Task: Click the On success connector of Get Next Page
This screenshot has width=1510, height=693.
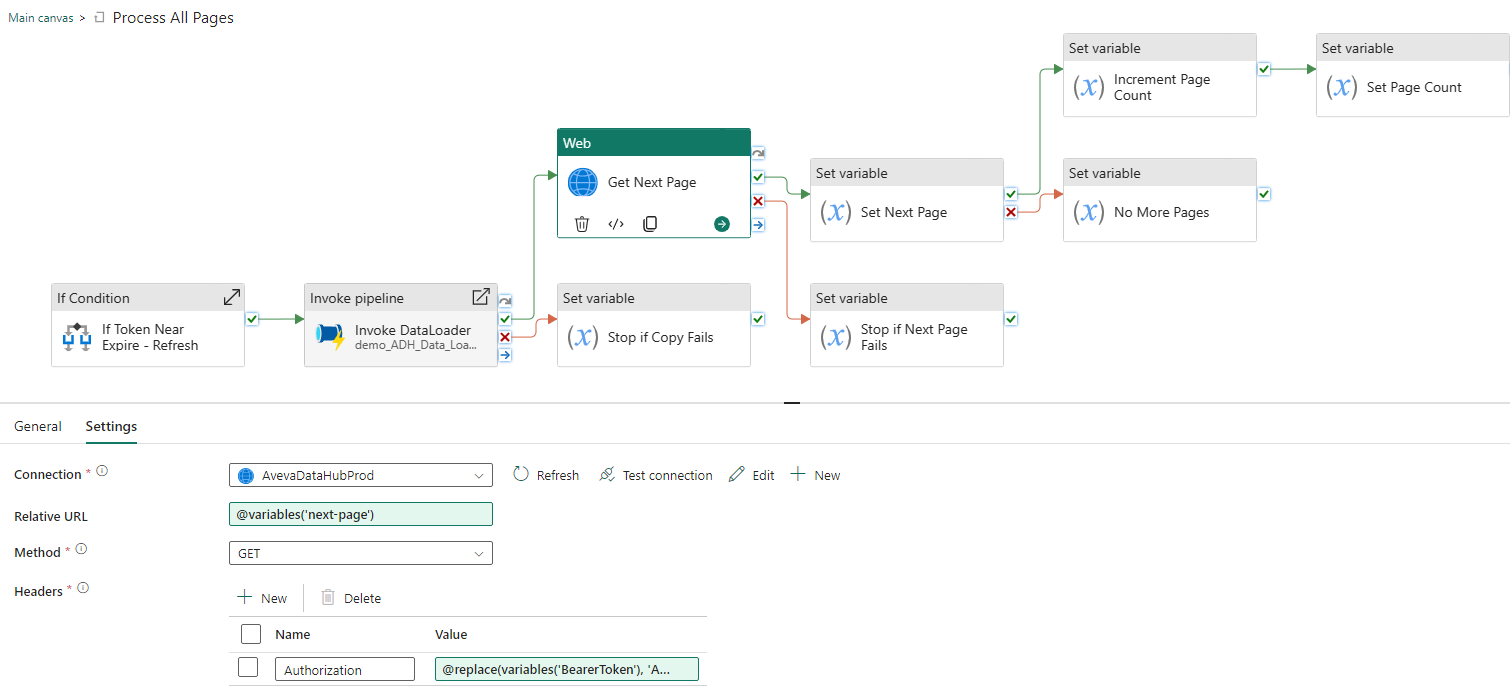Action: (x=758, y=177)
